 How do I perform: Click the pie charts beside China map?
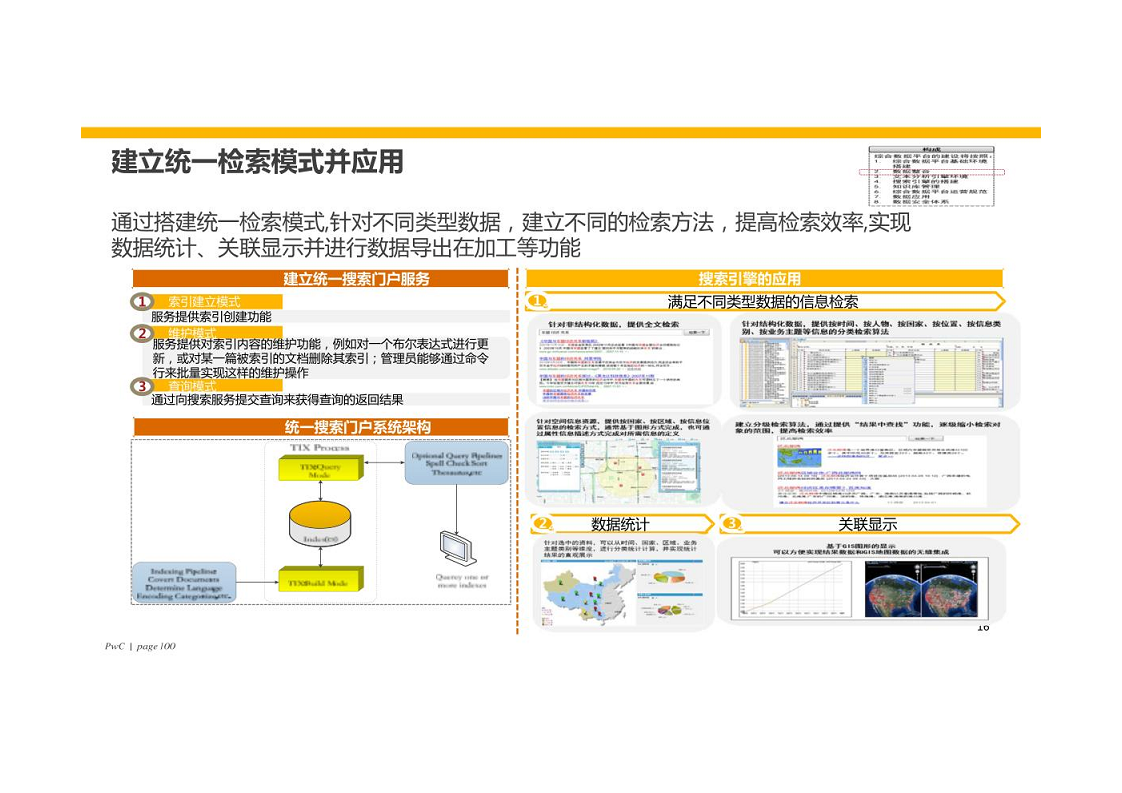click(671, 591)
